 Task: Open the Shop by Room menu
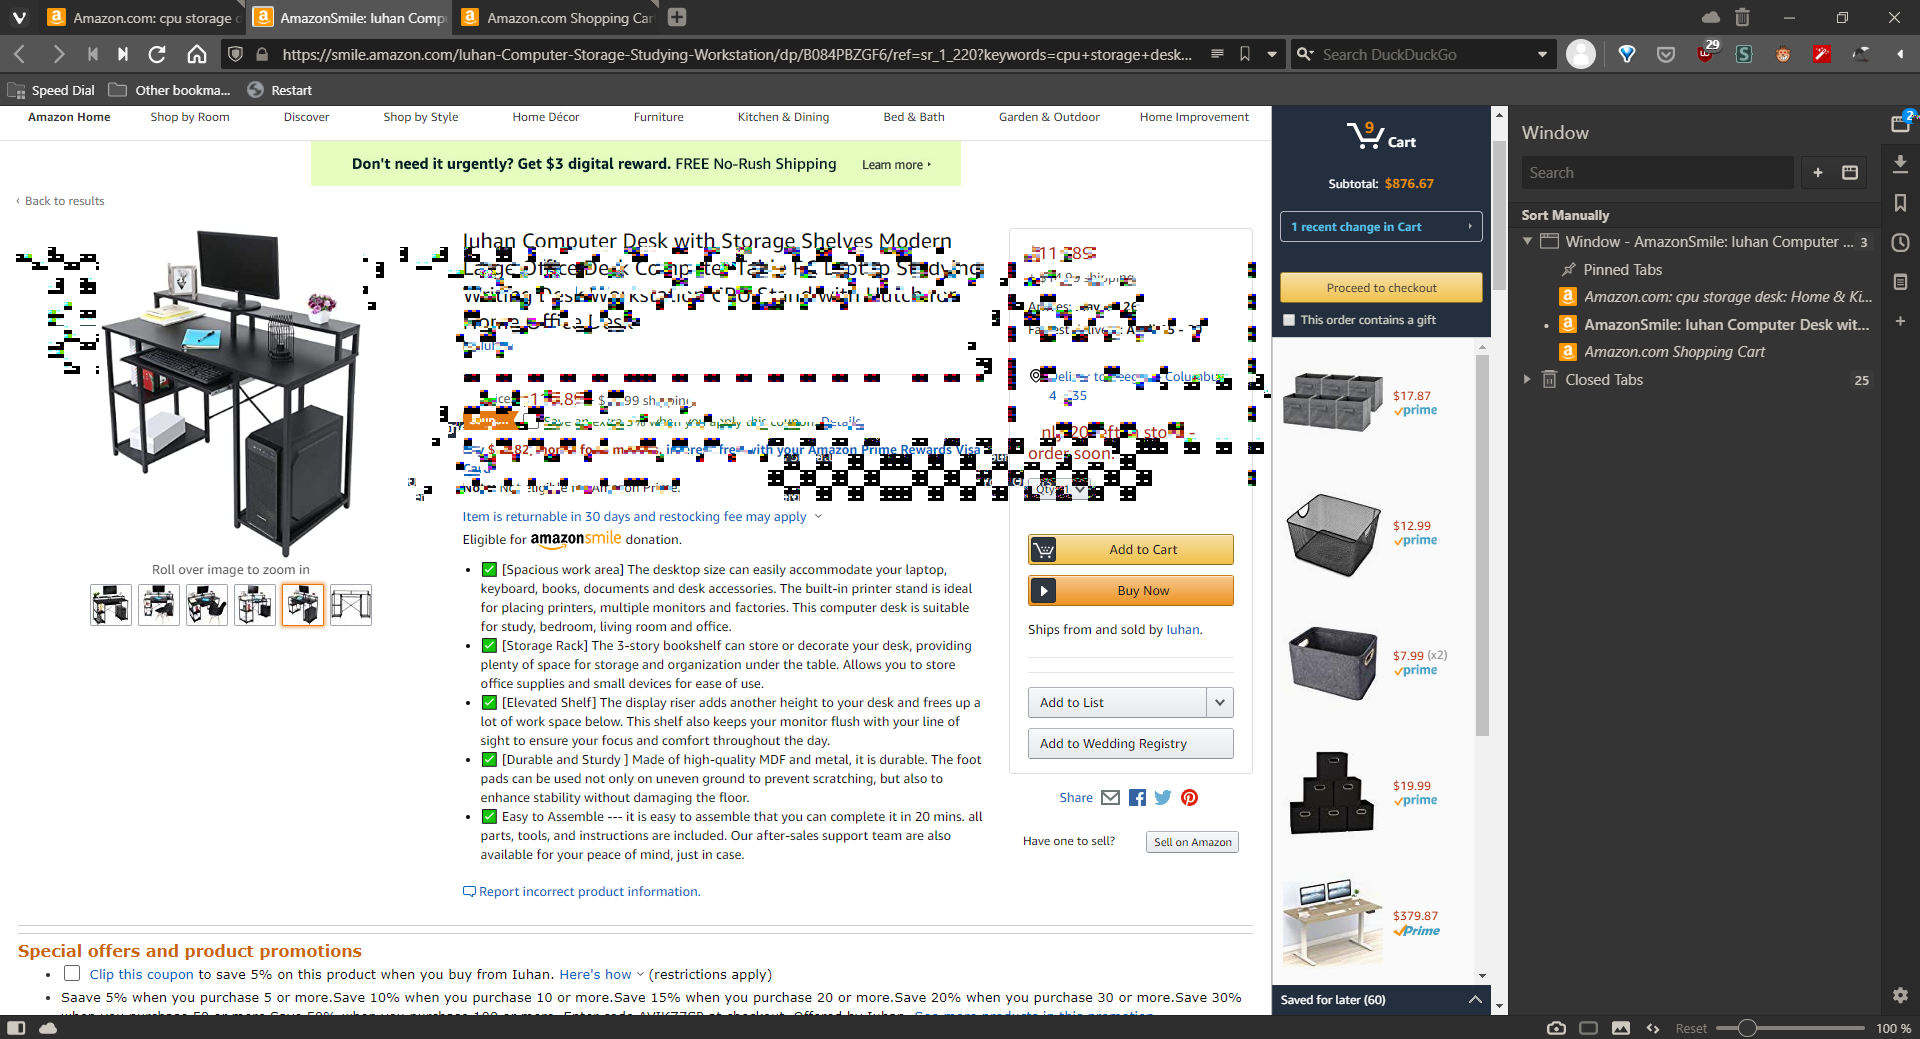[190, 117]
